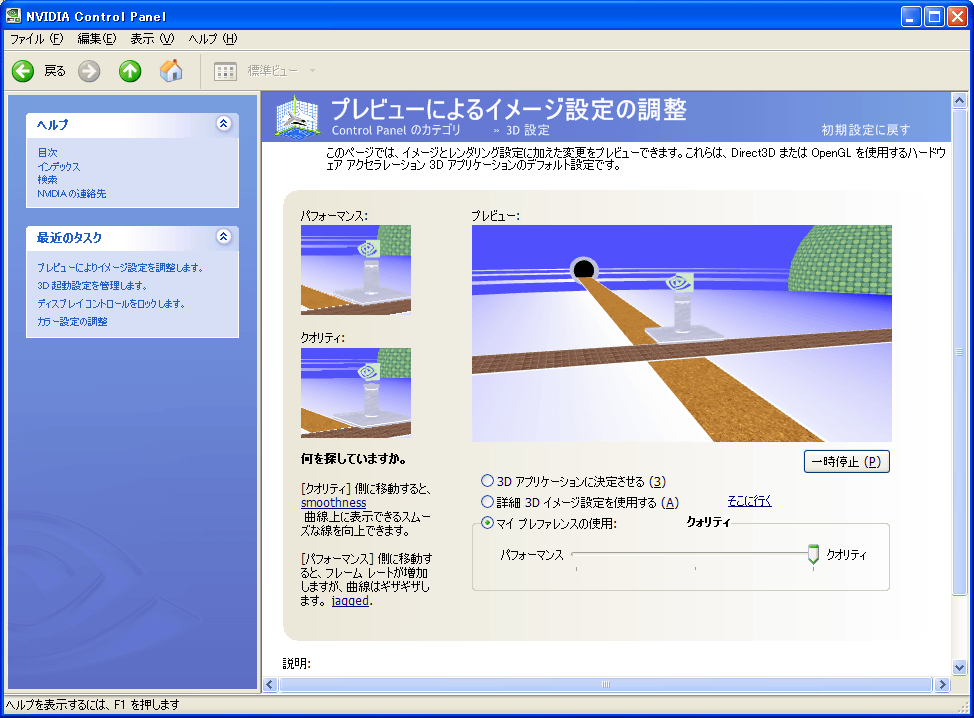Viewport: 974px width, 718px height.
Task: Maximize the NVIDIA Control Panel window
Action: [934, 16]
